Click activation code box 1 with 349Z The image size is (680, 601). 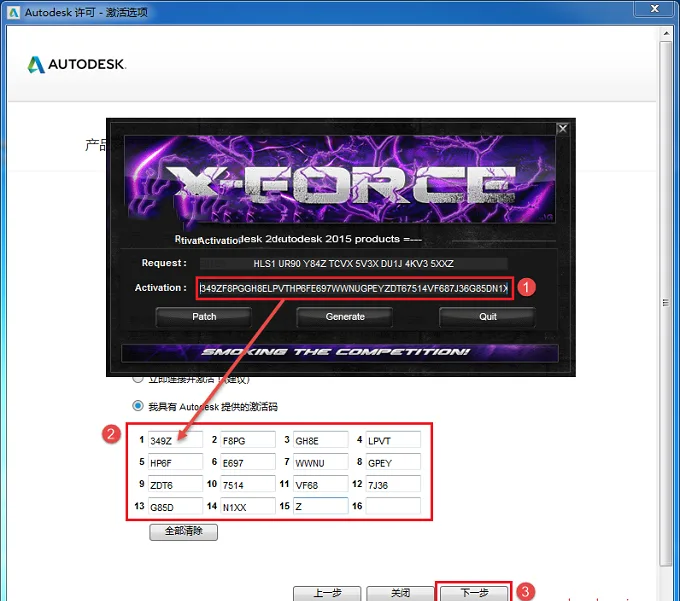tap(175, 440)
